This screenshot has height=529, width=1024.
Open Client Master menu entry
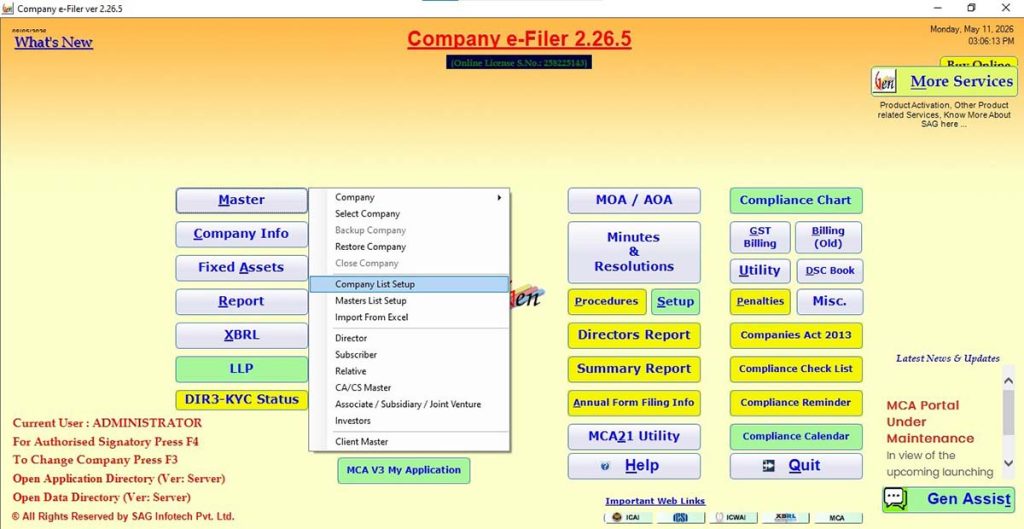[409, 441]
